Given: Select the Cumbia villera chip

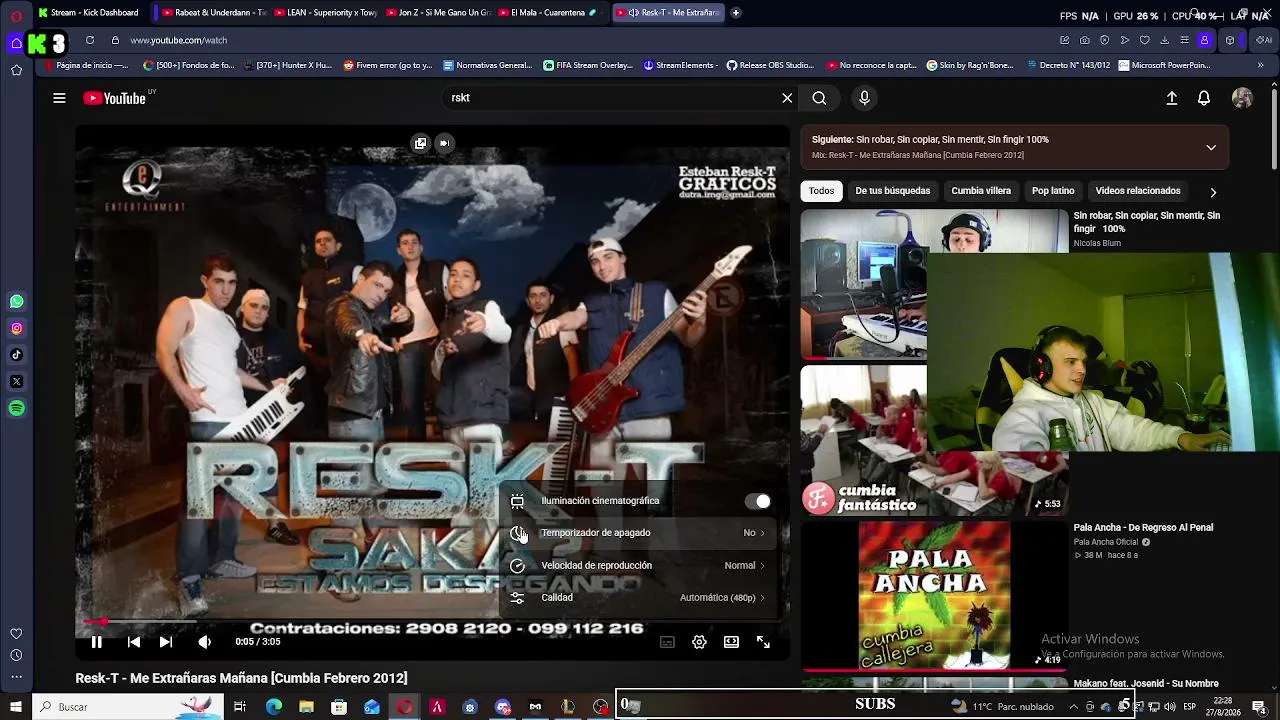Looking at the screenshot, I should click(x=981, y=191).
